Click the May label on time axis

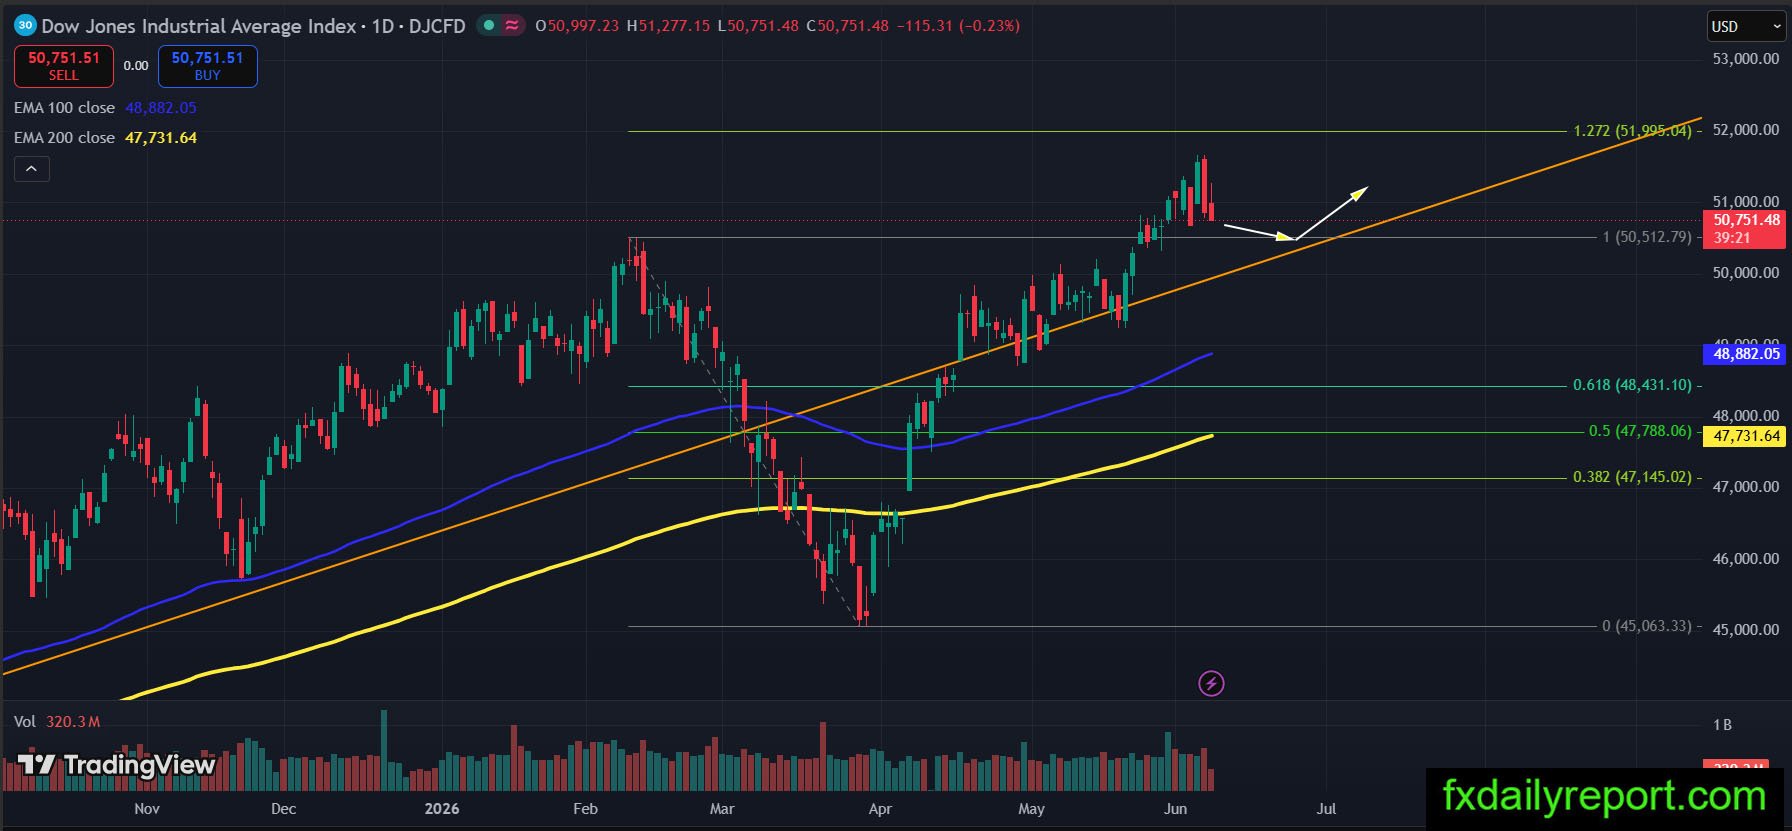[1031, 809]
